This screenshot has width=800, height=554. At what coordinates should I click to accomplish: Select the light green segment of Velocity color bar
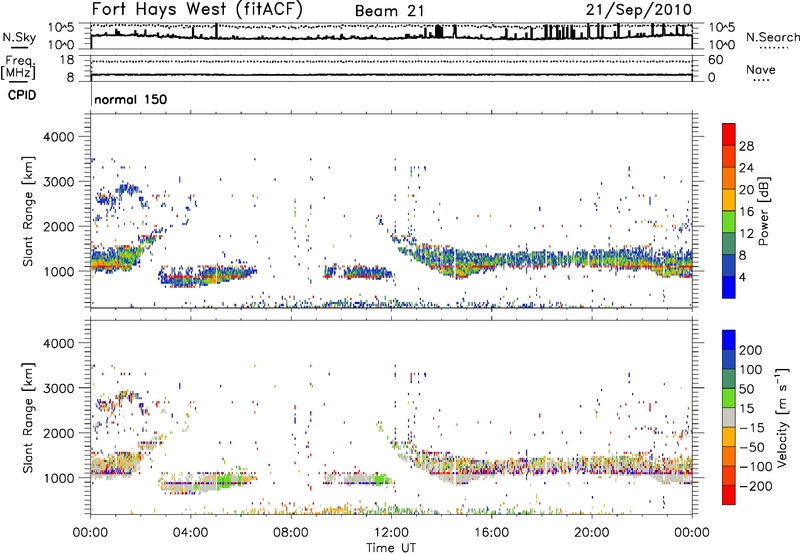coord(729,398)
